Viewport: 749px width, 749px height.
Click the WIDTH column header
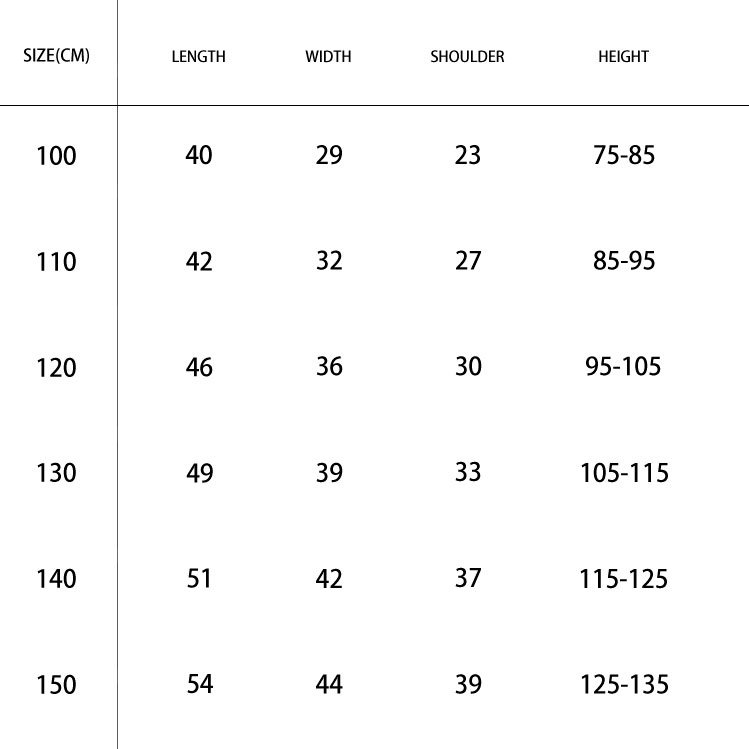point(328,57)
